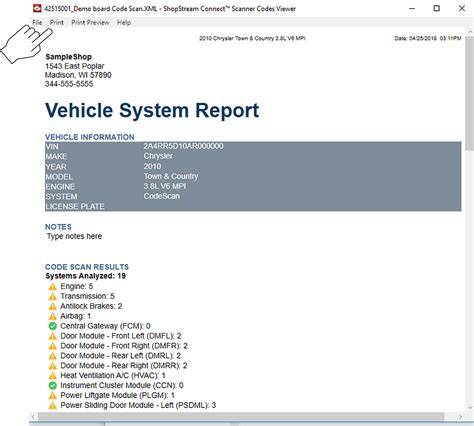Click the warning icon beside Airbag: 1
Viewport: 474px width, 426px height.
click(x=53, y=316)
